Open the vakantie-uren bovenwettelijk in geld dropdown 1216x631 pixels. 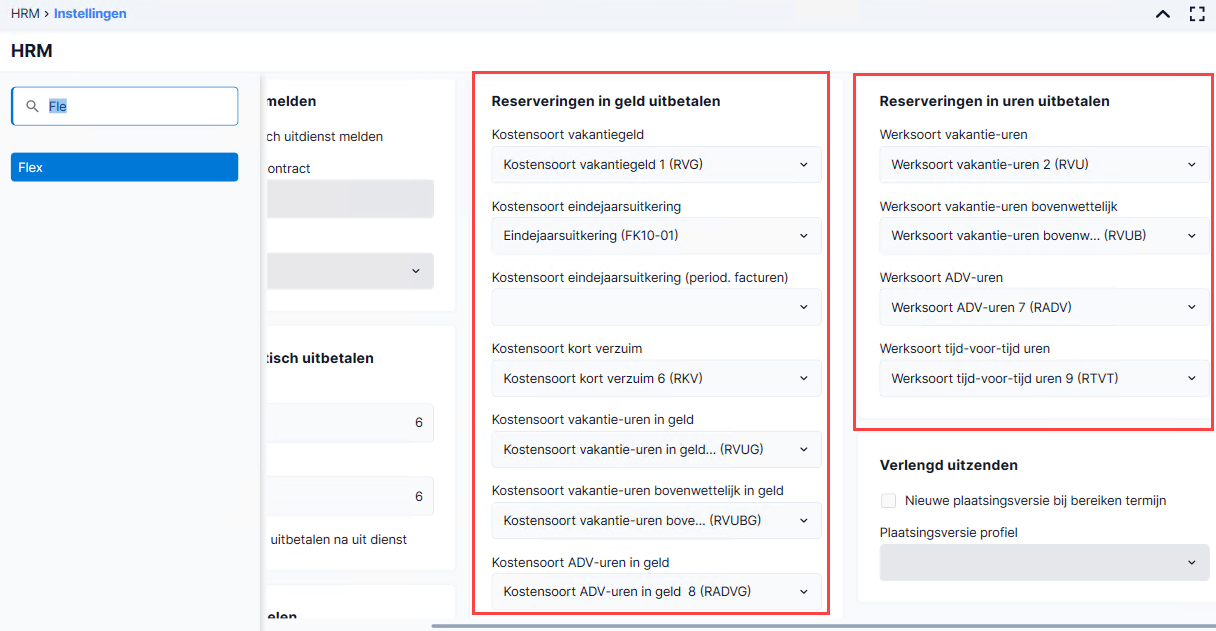656,520
